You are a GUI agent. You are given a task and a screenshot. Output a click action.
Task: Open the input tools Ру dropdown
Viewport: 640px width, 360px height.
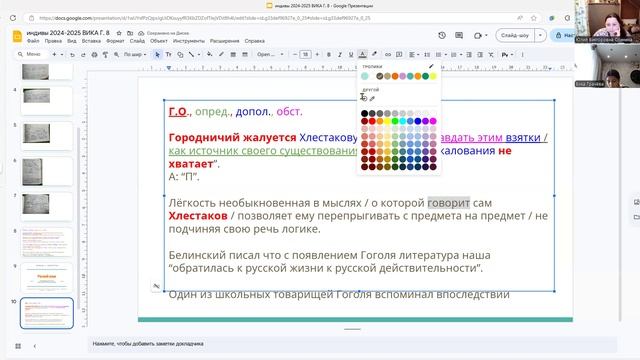tap(507, 55)
